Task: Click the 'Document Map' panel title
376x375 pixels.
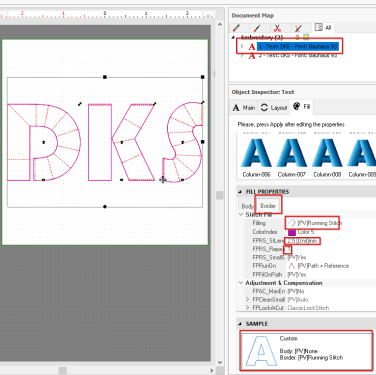Action: pyautogui.click(x=253, y=15)
